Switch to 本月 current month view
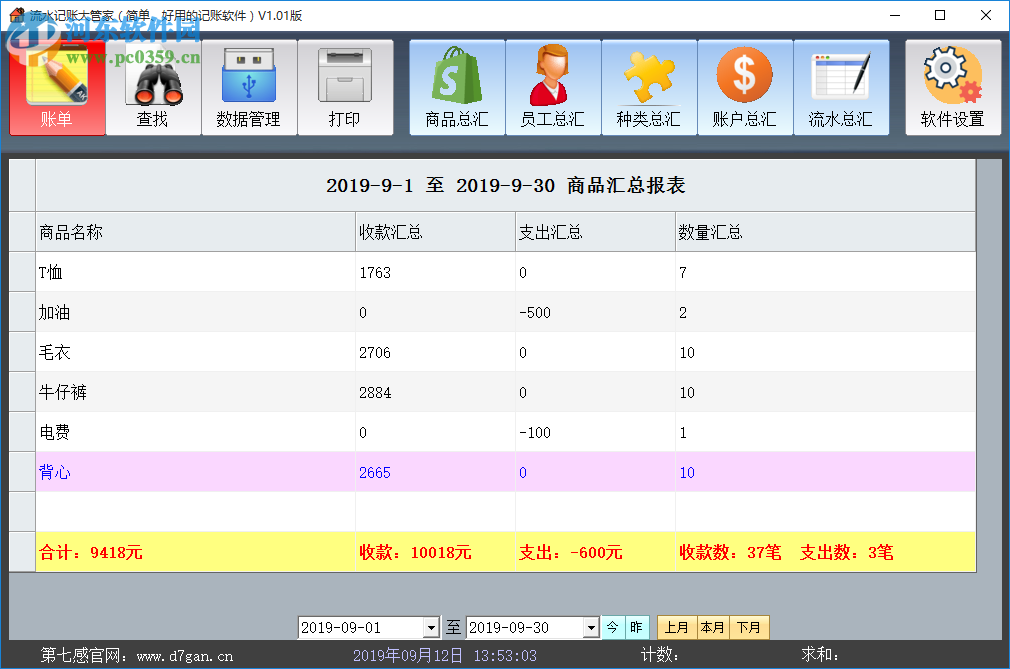Screen dimensions: 1010x669 [x=713, y=626]
